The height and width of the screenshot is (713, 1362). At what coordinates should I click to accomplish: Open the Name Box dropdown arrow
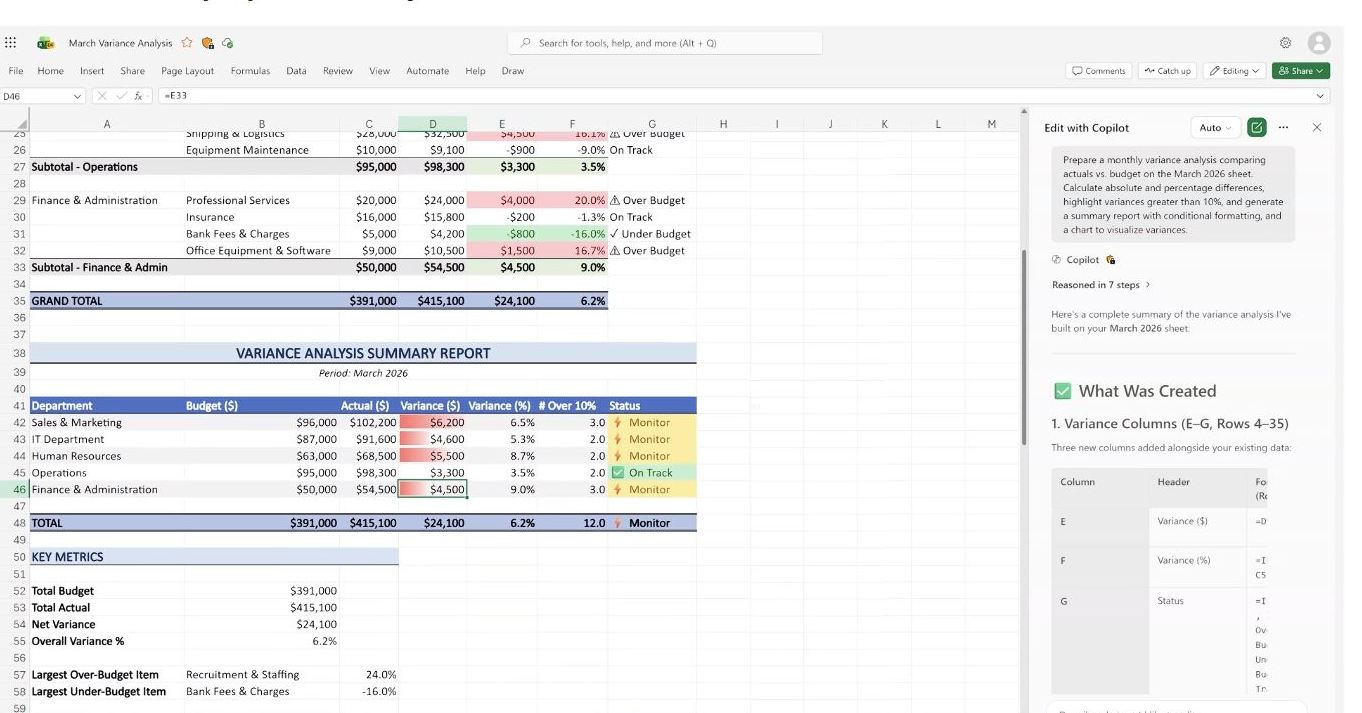tap(78, 96)
